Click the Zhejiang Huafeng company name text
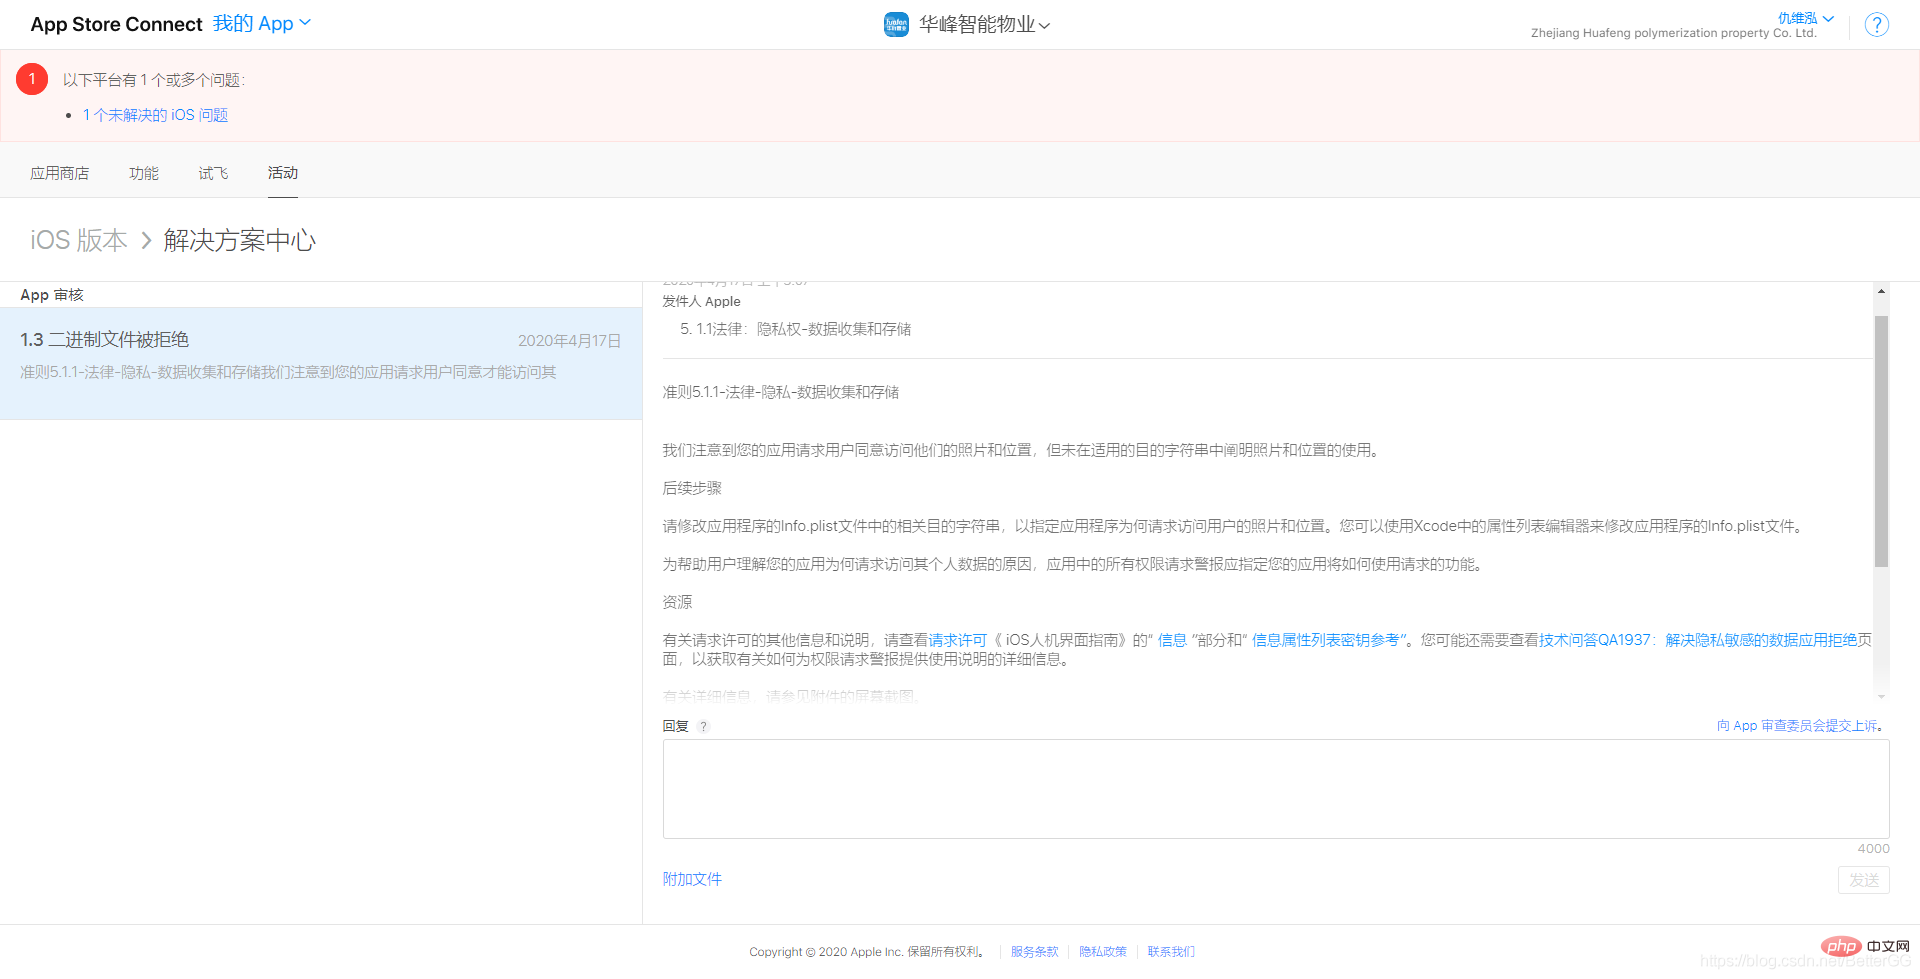 tap(1673, 33)
